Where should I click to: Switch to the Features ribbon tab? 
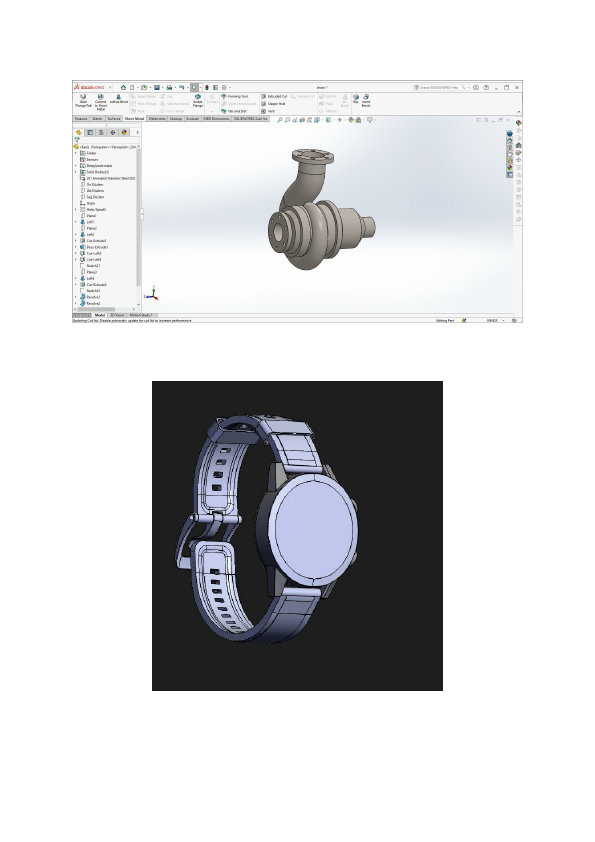pos(81,119)
